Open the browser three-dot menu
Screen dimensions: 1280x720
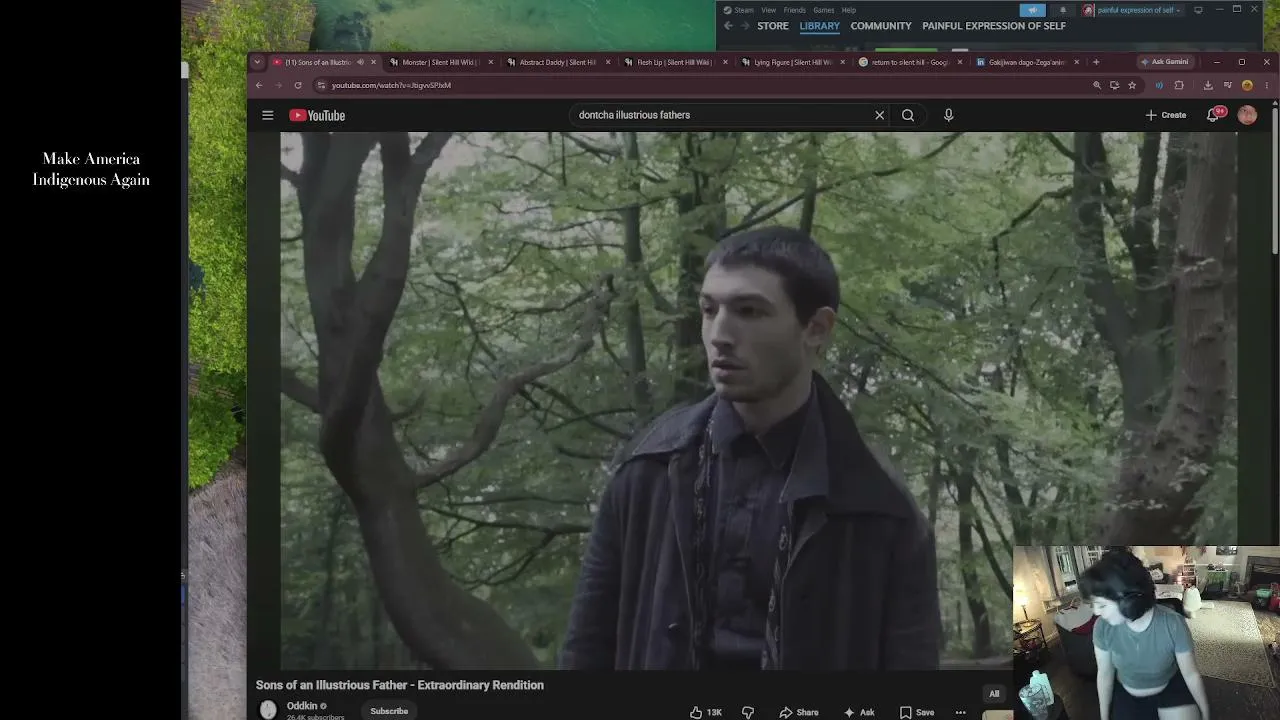(x=1266, y=85)
